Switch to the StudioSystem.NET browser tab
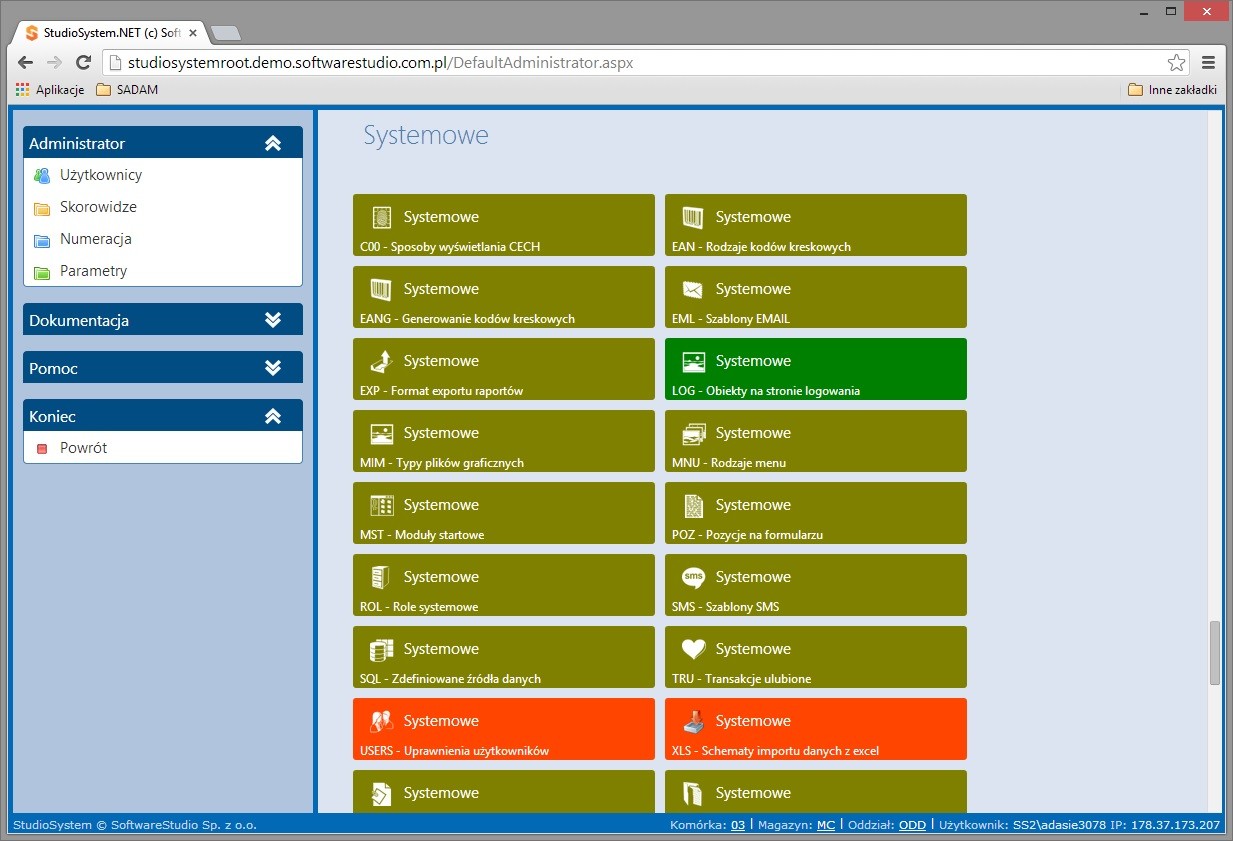 tap(110, 32)
